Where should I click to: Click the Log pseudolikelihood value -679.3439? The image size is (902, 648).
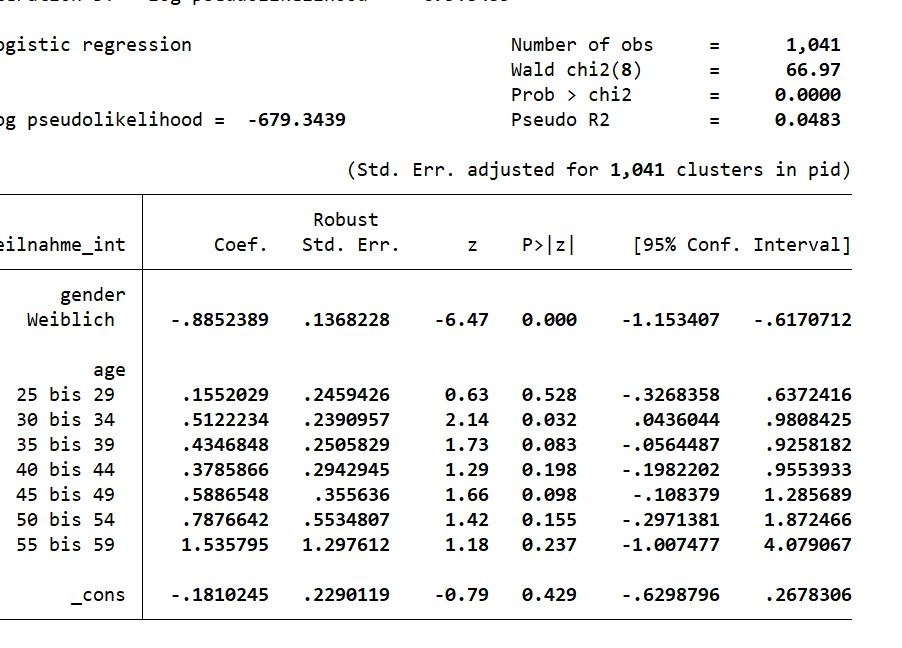coord(297,120)
